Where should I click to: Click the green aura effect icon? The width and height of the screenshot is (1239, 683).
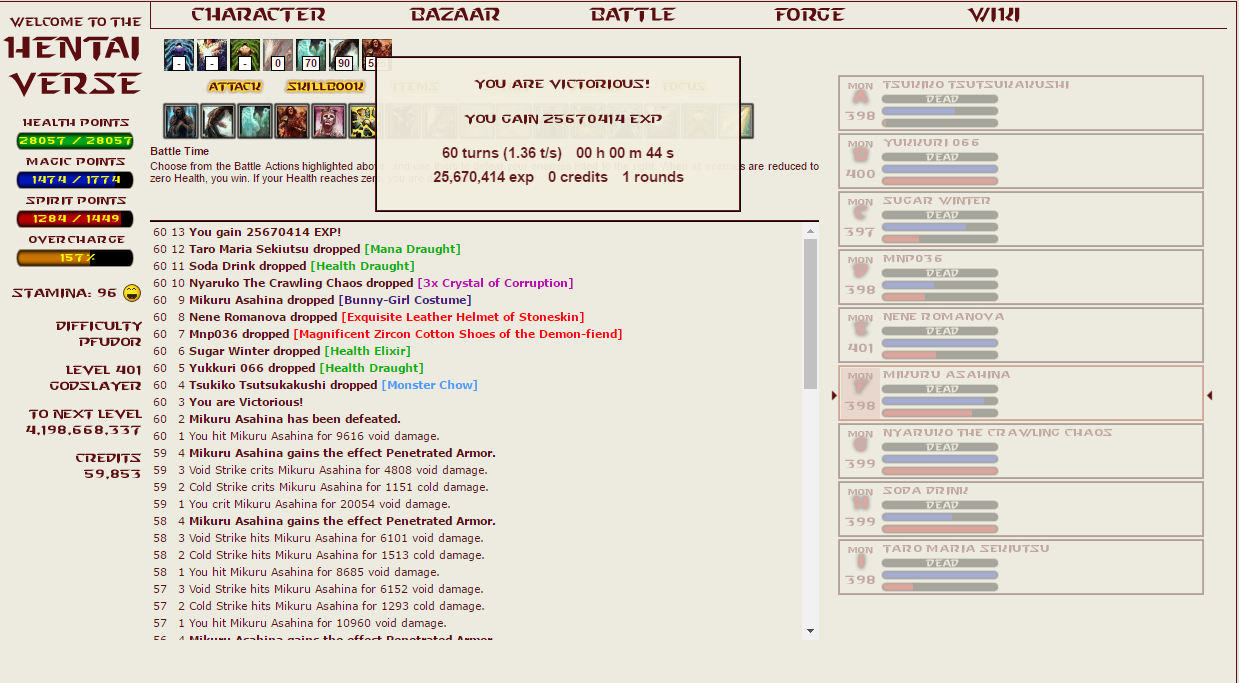tap(245, 55)
